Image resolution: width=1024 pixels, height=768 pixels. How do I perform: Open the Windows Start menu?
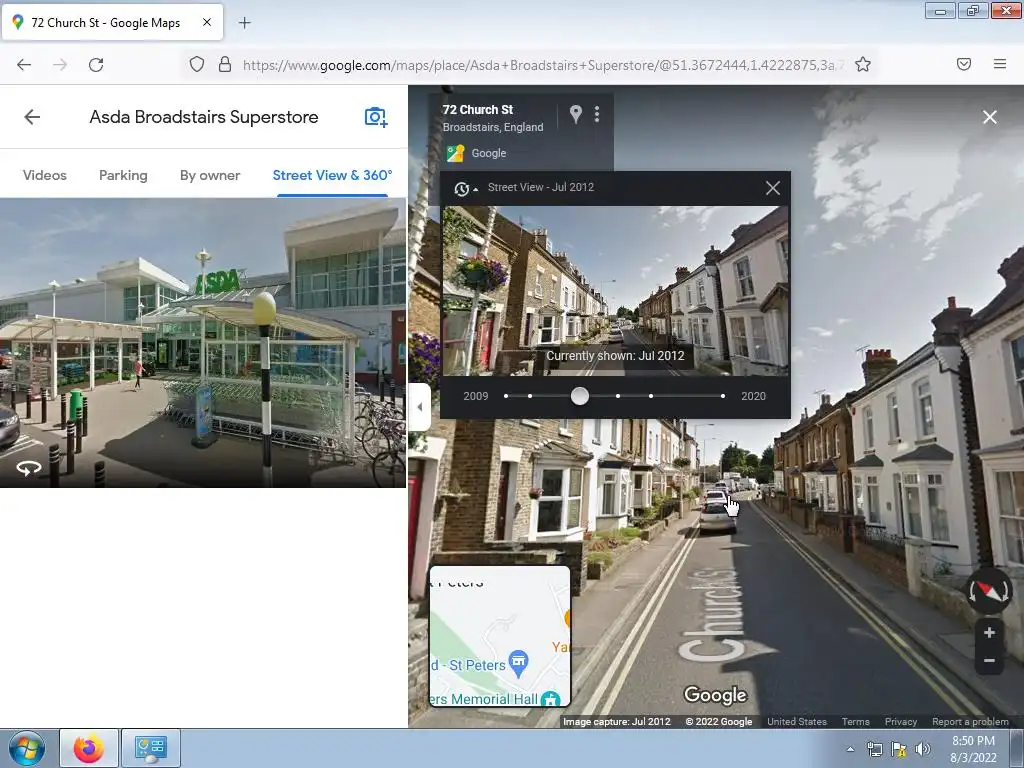(27, 748)
